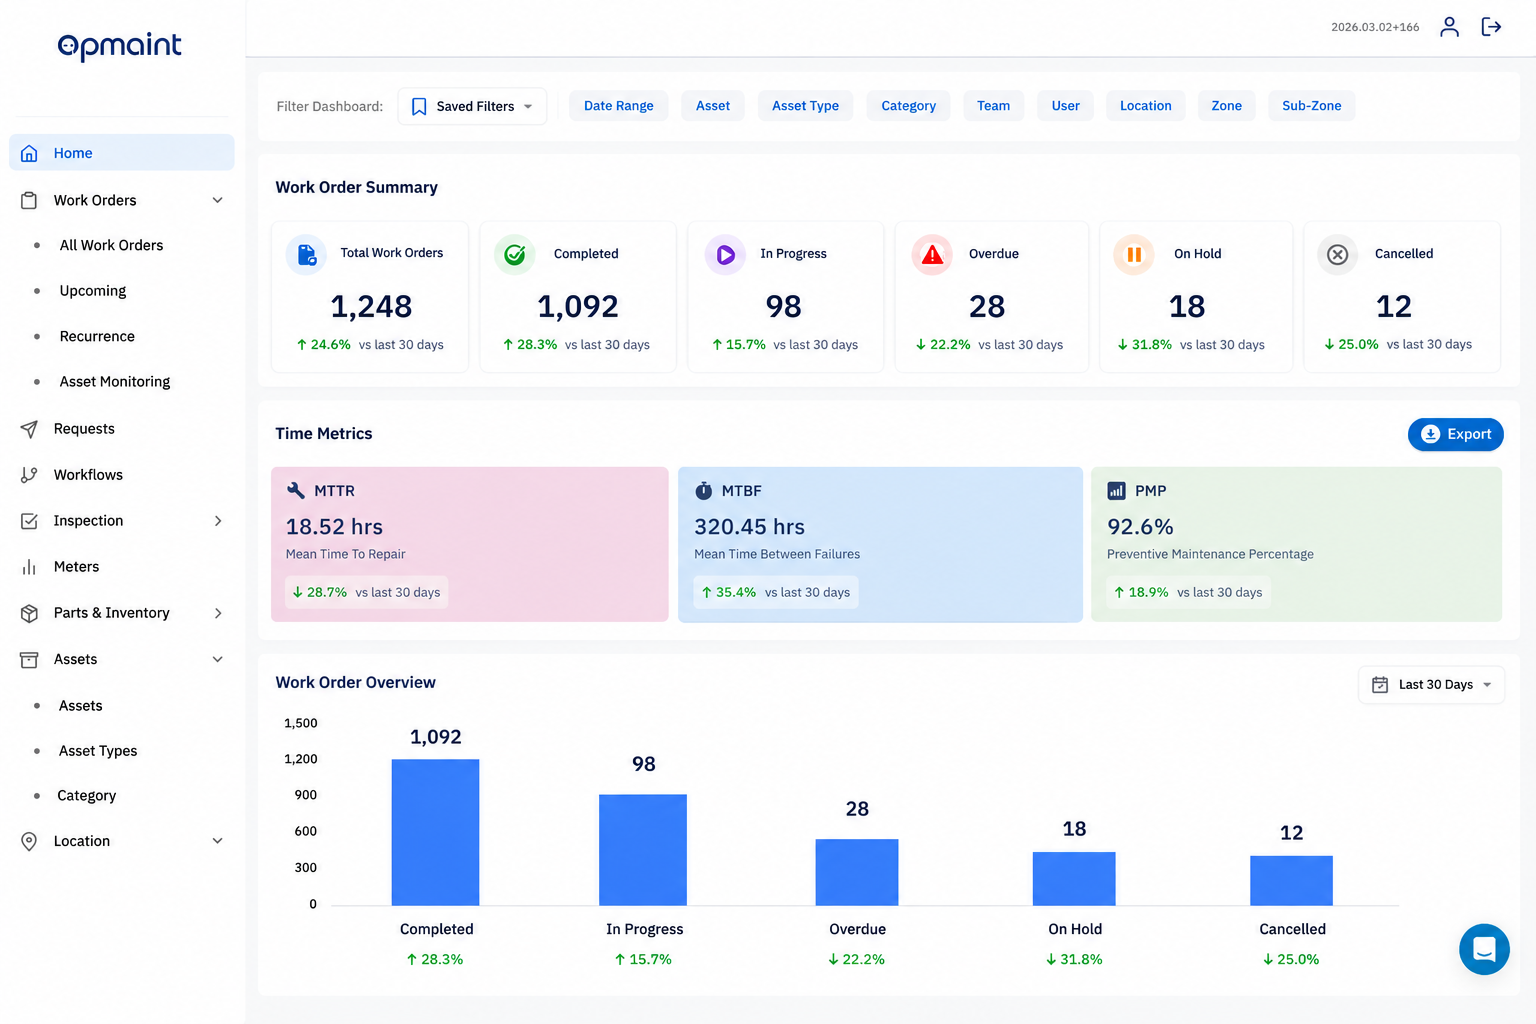Click the logout icon in header

pyautogui.click(x=1491, y=27)
